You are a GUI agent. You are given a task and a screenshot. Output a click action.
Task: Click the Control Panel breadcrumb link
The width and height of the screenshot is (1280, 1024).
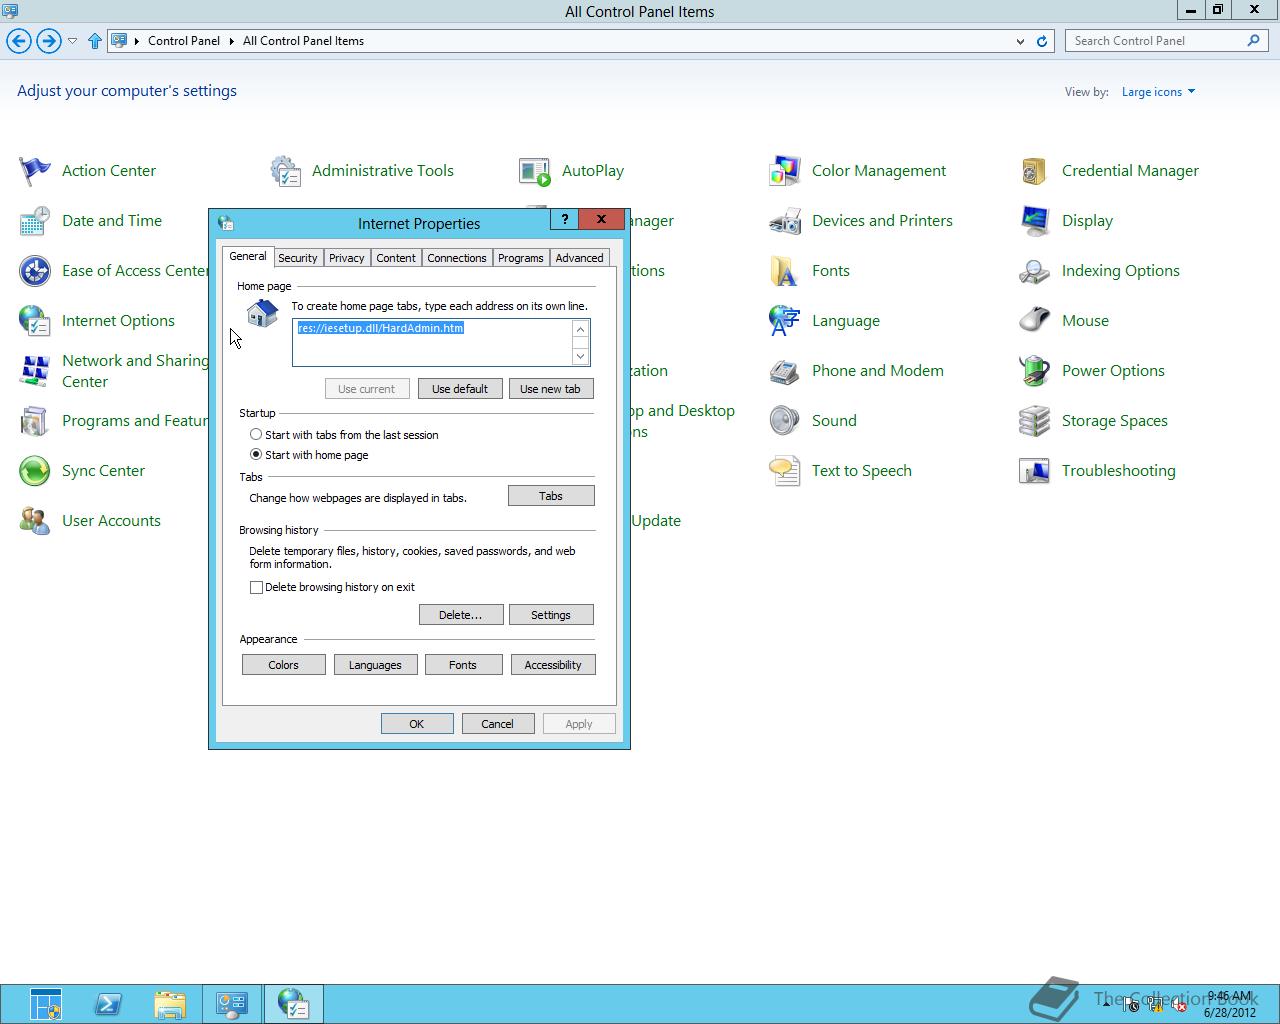[x=184, y=41]
